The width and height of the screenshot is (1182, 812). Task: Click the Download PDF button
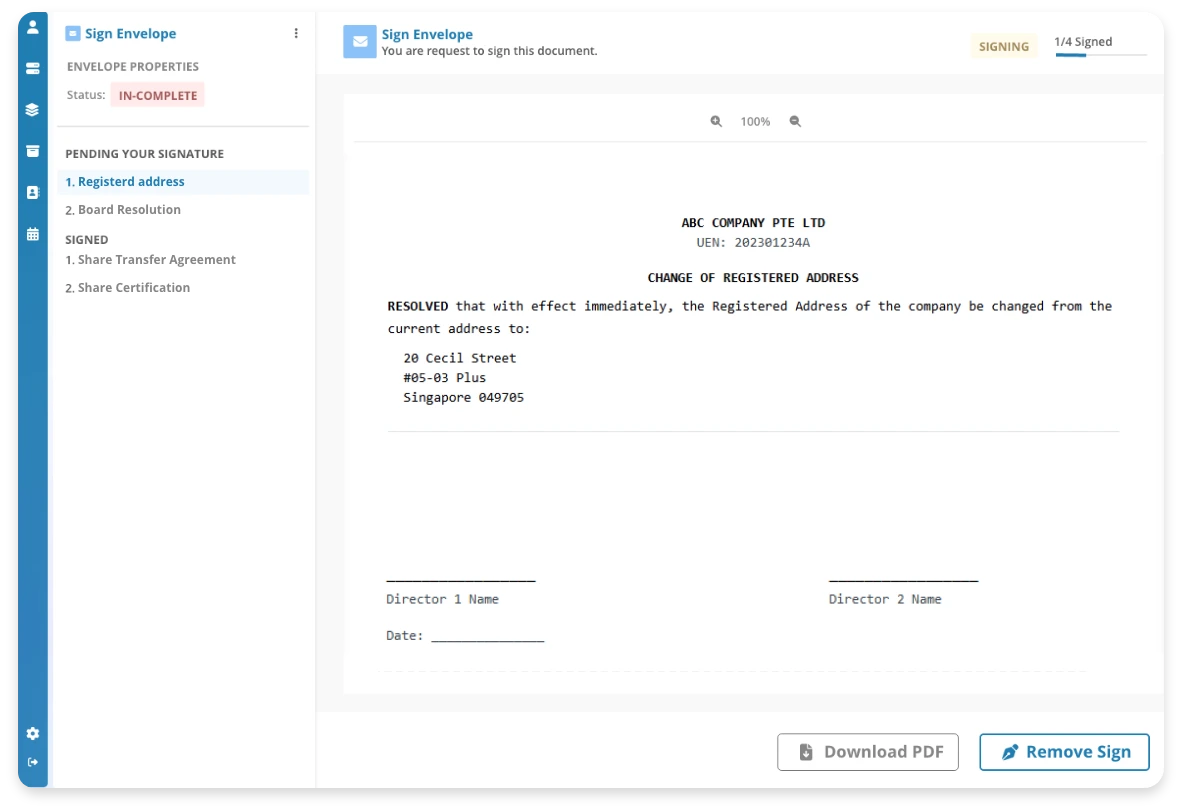click(867, 751)
